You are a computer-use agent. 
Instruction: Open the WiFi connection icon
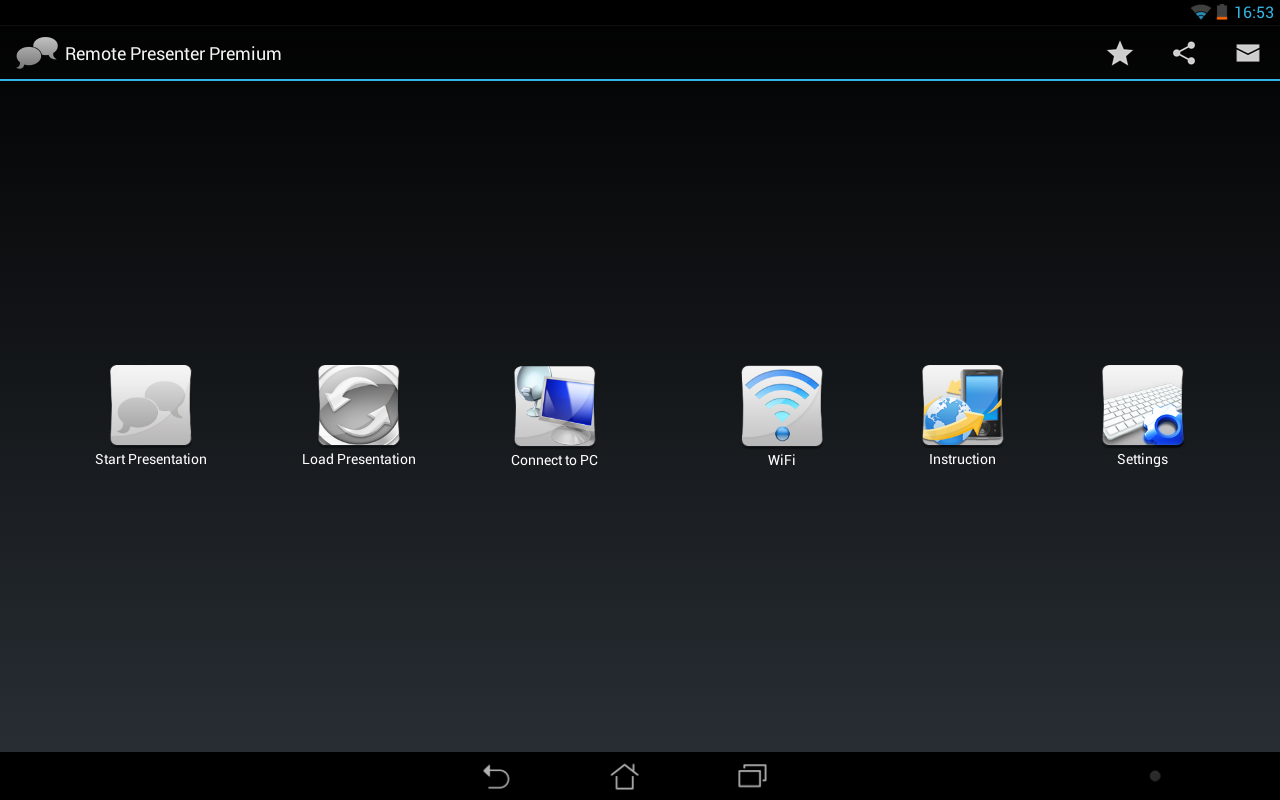click(x=782, y=405)
